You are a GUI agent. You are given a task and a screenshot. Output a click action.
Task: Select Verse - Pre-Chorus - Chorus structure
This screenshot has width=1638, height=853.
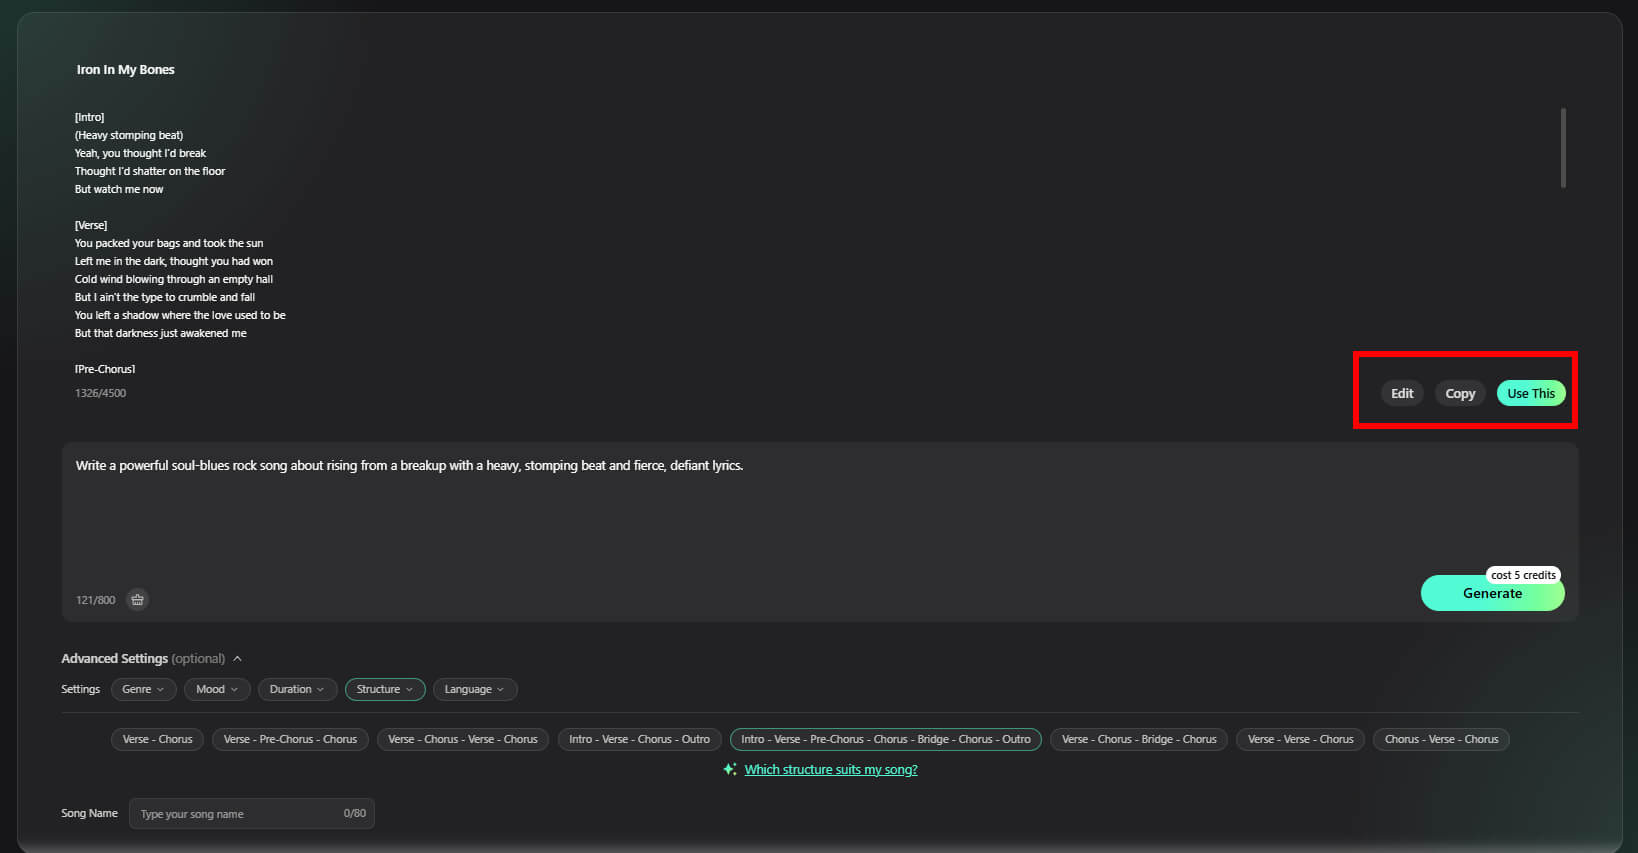click(x=290, y=739)
